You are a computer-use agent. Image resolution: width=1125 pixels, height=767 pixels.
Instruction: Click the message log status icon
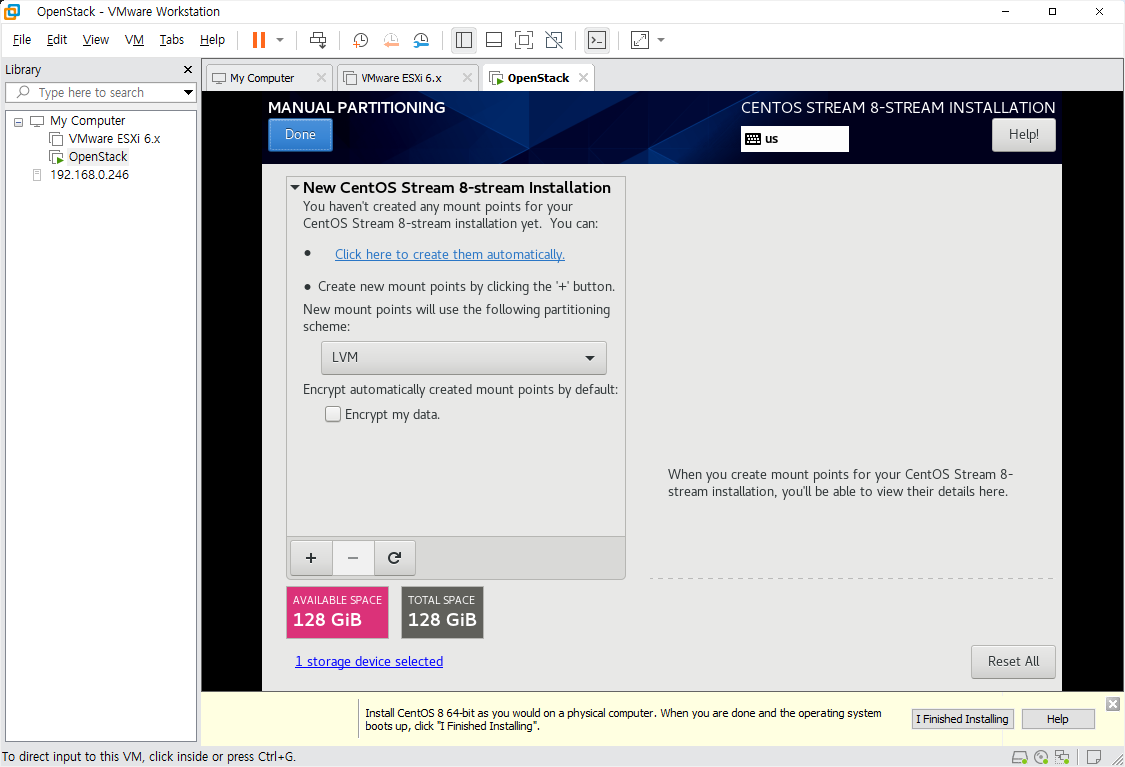point(1094,757)
